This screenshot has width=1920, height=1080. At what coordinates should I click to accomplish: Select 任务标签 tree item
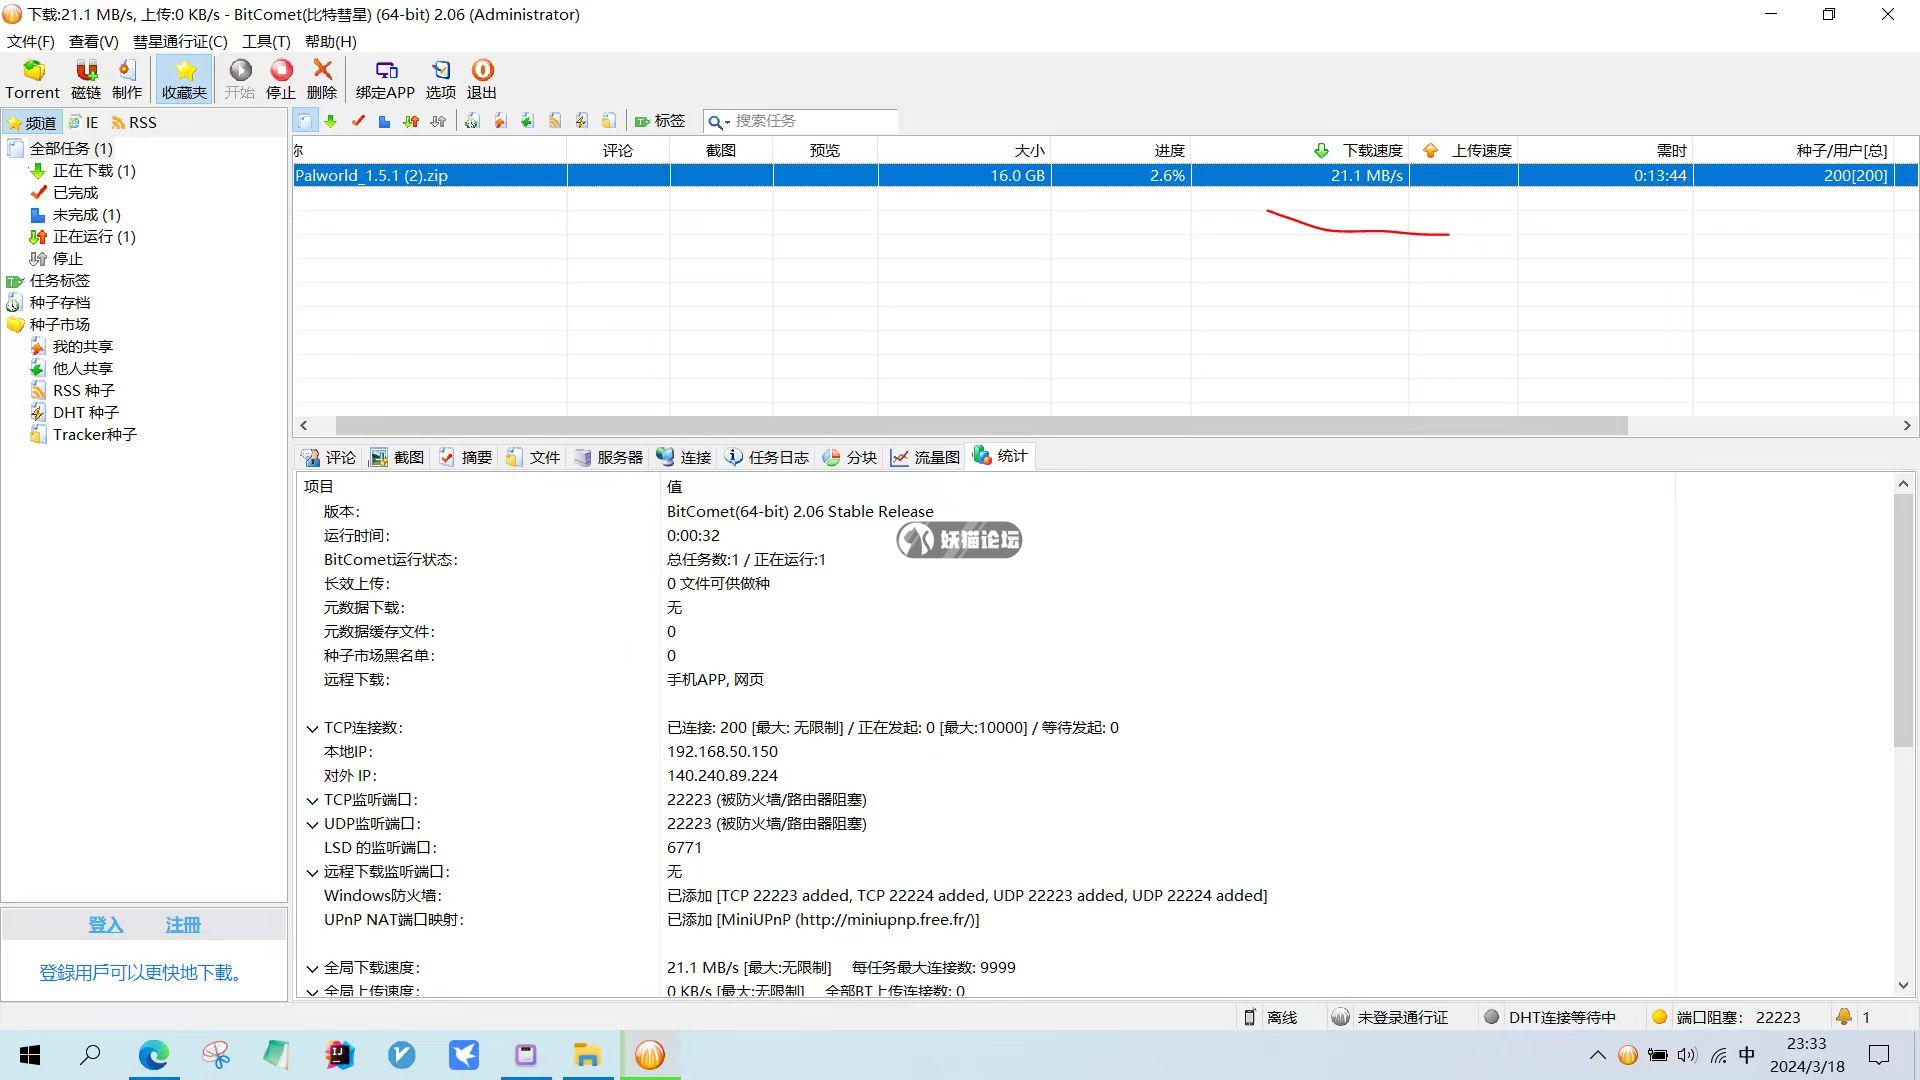[59, 281]
